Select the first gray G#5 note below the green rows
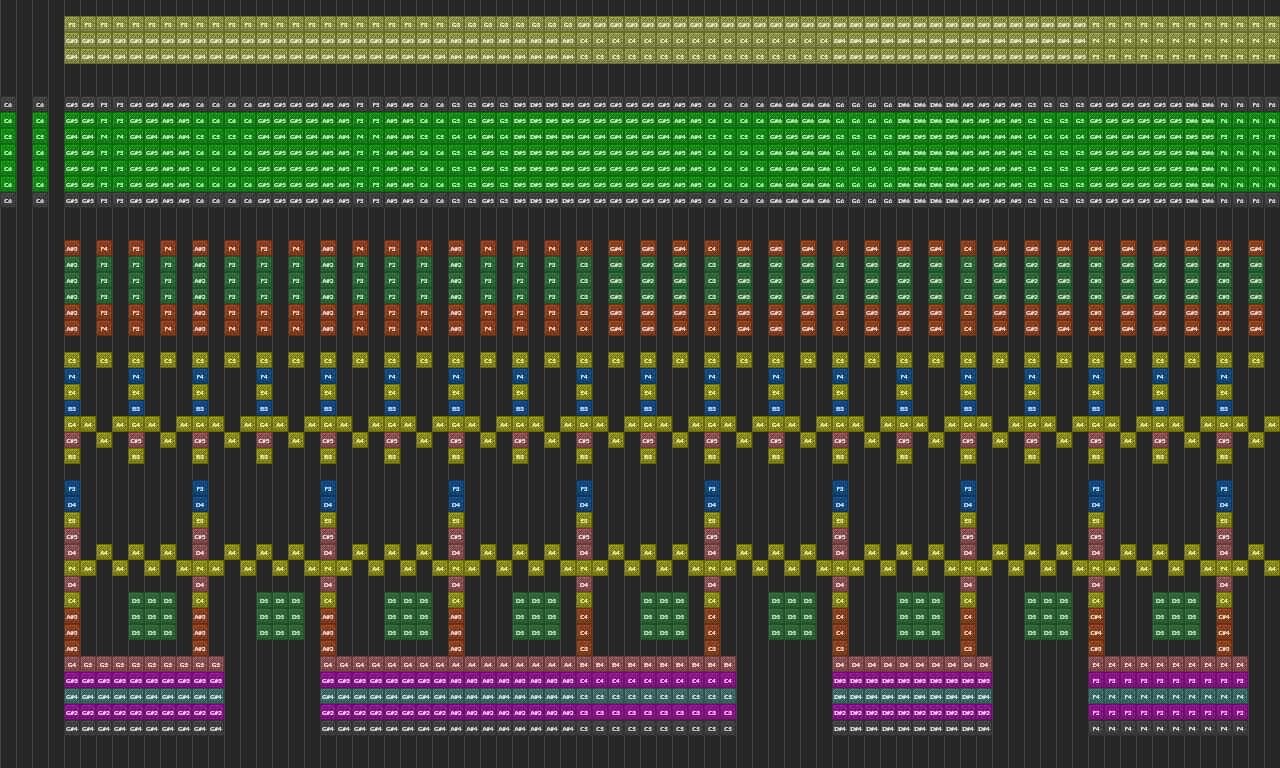1280x768 pixels. (72, 201)
